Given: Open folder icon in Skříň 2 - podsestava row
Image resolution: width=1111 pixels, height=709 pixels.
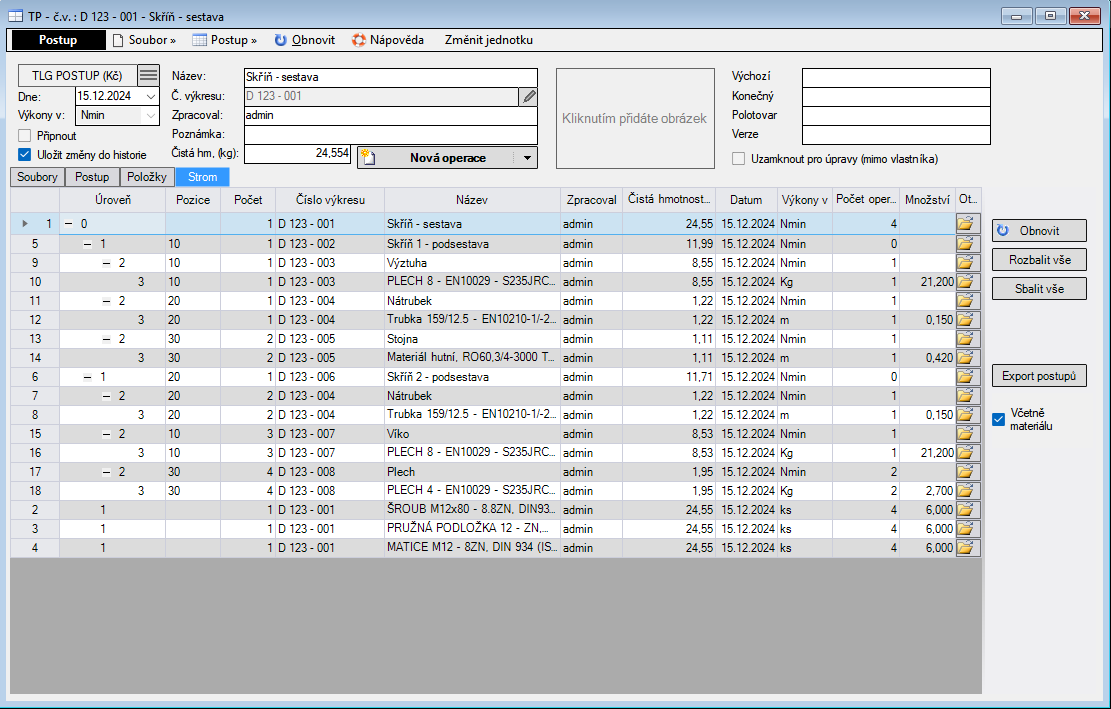Looking at the screenshot, I should (968, 377).
